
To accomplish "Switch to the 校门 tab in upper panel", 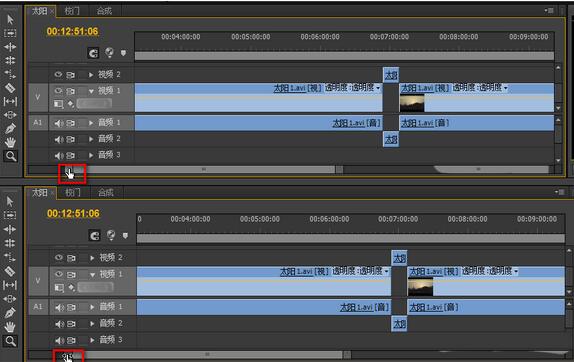I will [x=72, y=11].
